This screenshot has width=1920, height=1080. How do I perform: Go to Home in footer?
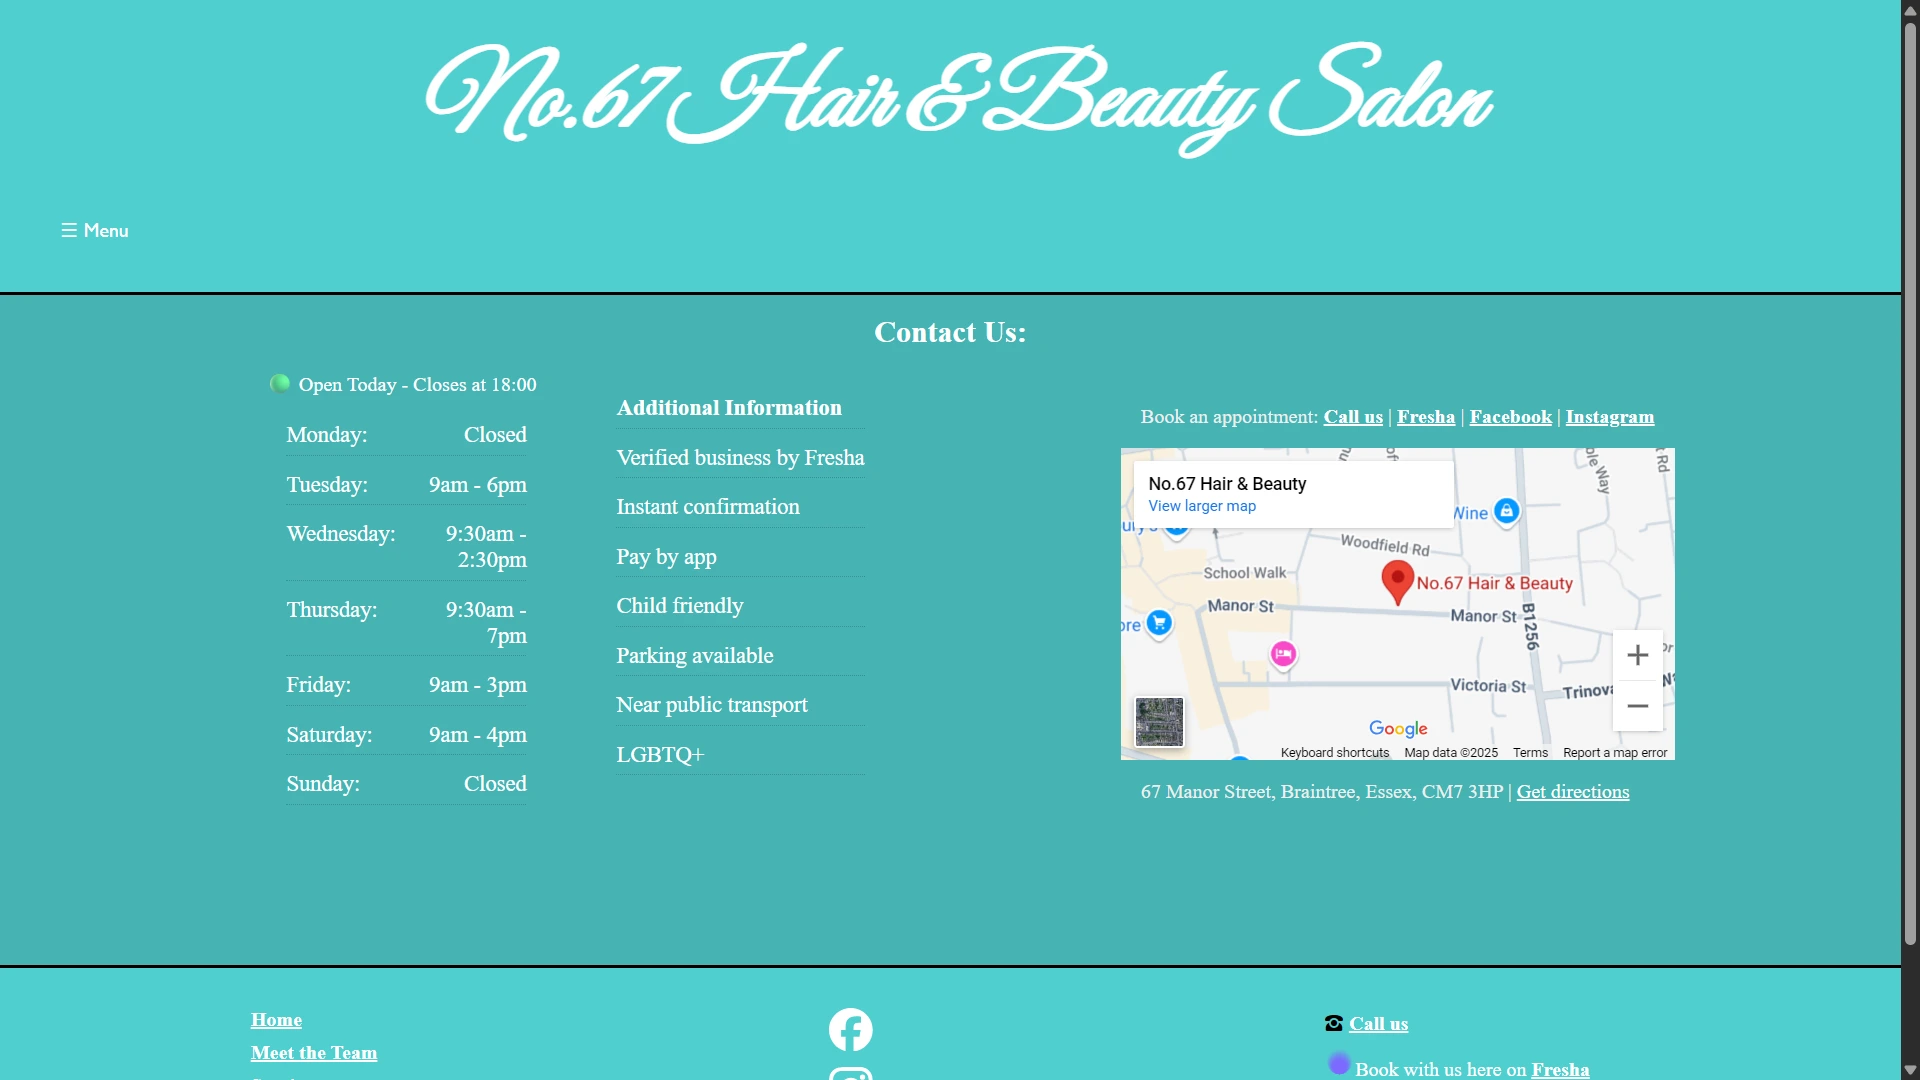click(x=276, y=1020)
